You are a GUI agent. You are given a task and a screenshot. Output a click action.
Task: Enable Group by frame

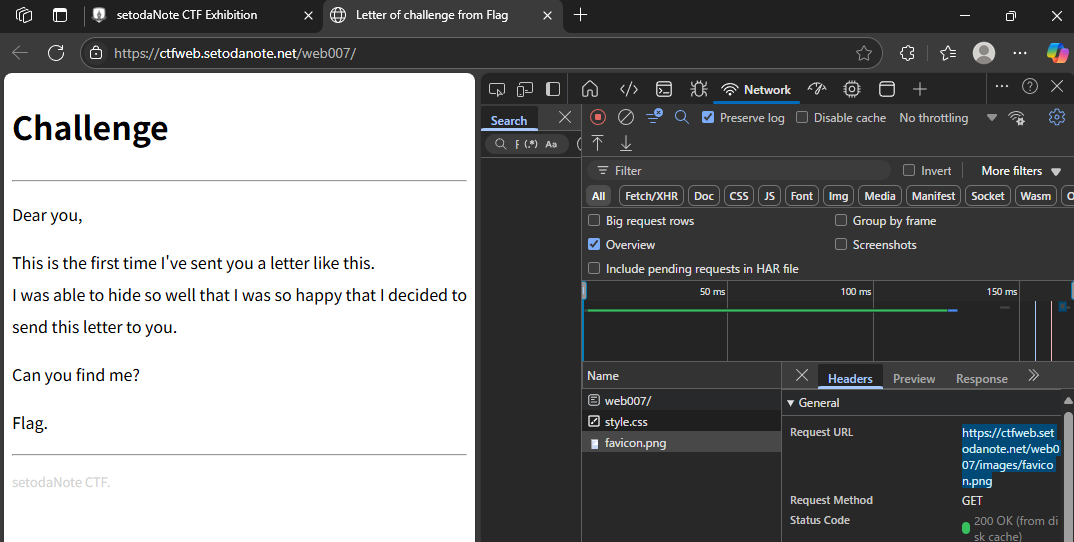[840, 221]
